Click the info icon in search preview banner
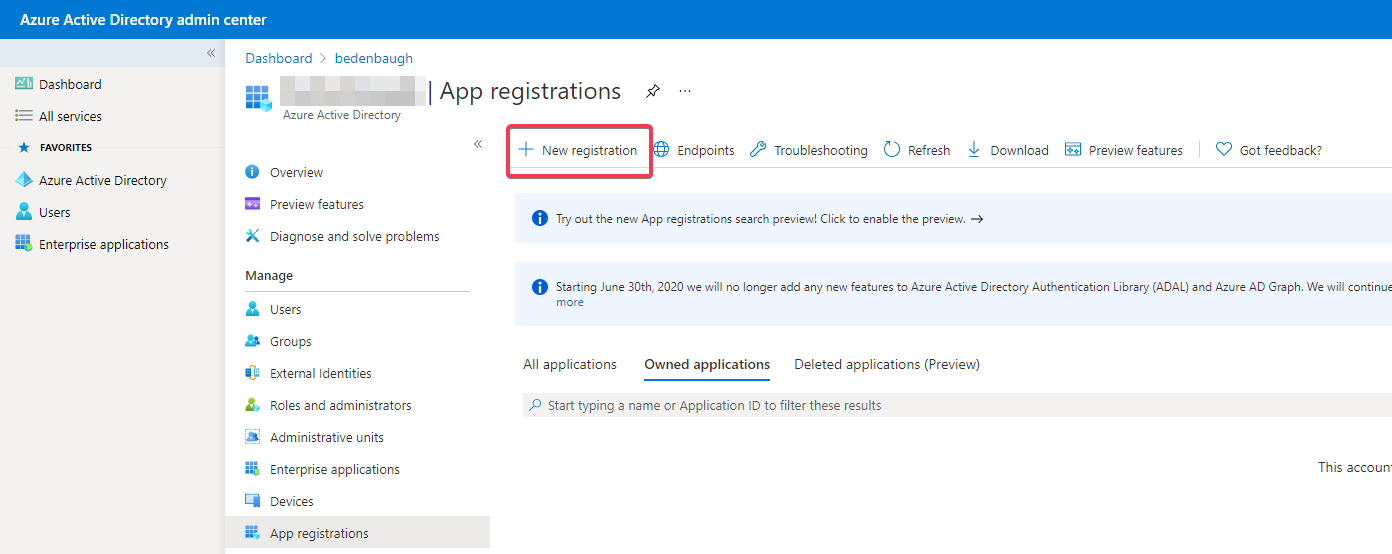The image size is (1392, 554). [x=540, y=218]
